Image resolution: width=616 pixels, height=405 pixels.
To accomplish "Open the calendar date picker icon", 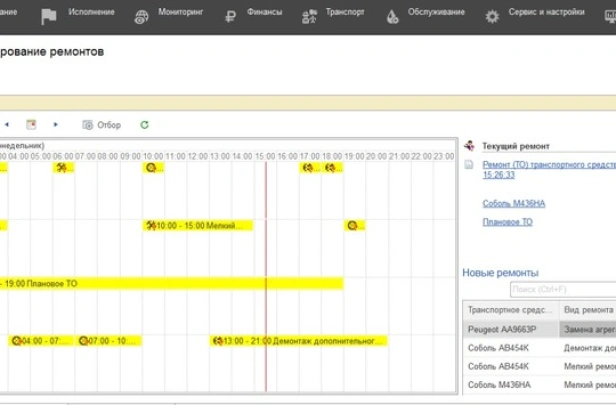I will coord(31,125).
